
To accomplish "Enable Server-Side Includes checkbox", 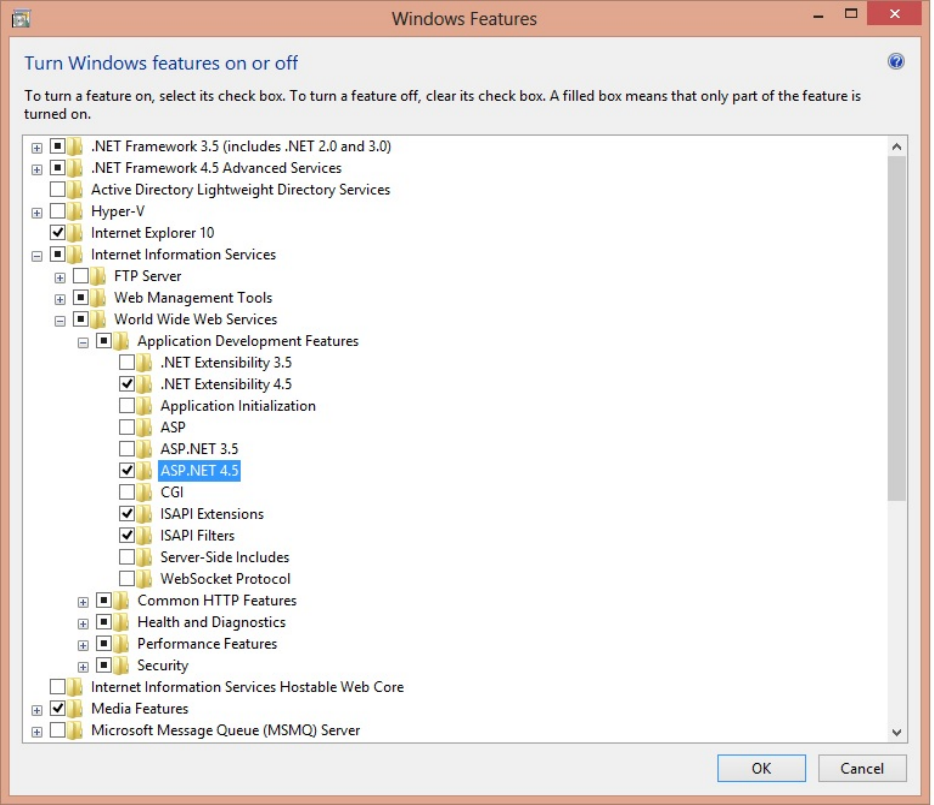I will click(x=127, y=557).
